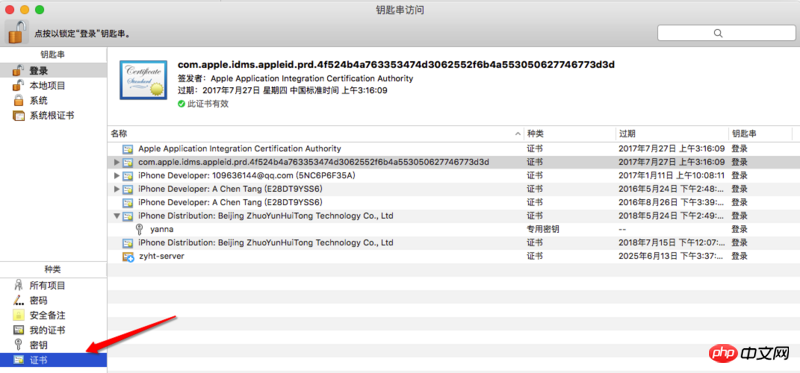This screenshot has height=373, width=800.
Task: Click the 密码 pencil icon
Action: click(18, 301)
